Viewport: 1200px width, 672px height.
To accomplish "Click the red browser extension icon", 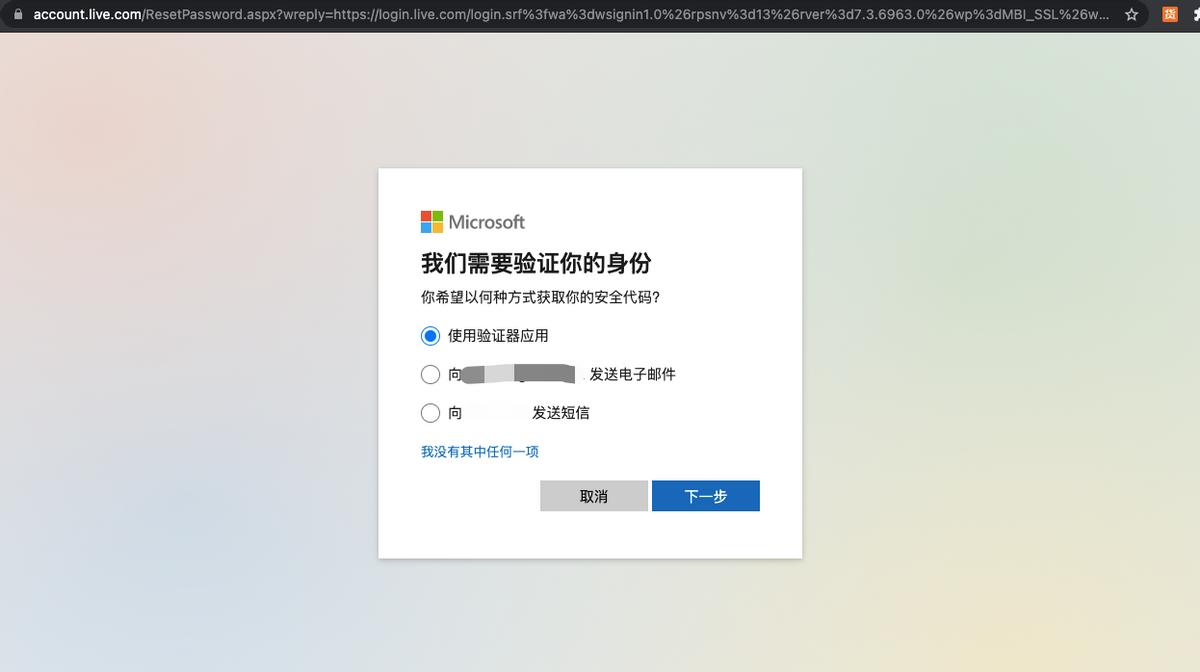I will click(1168, 15).
